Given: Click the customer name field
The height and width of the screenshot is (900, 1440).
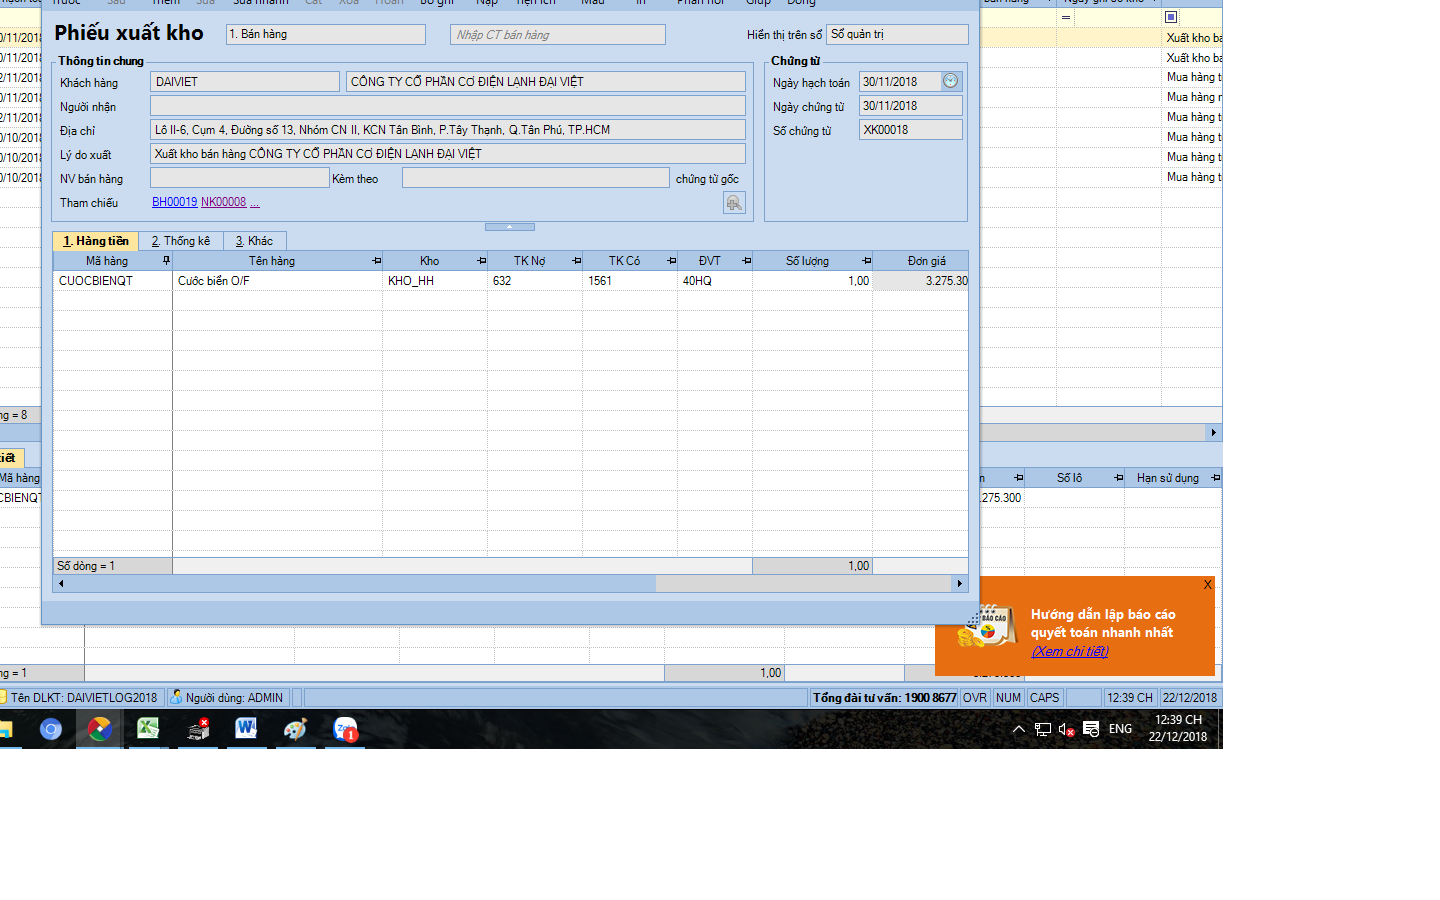Looking at the screenshot, I should point(546,82).
